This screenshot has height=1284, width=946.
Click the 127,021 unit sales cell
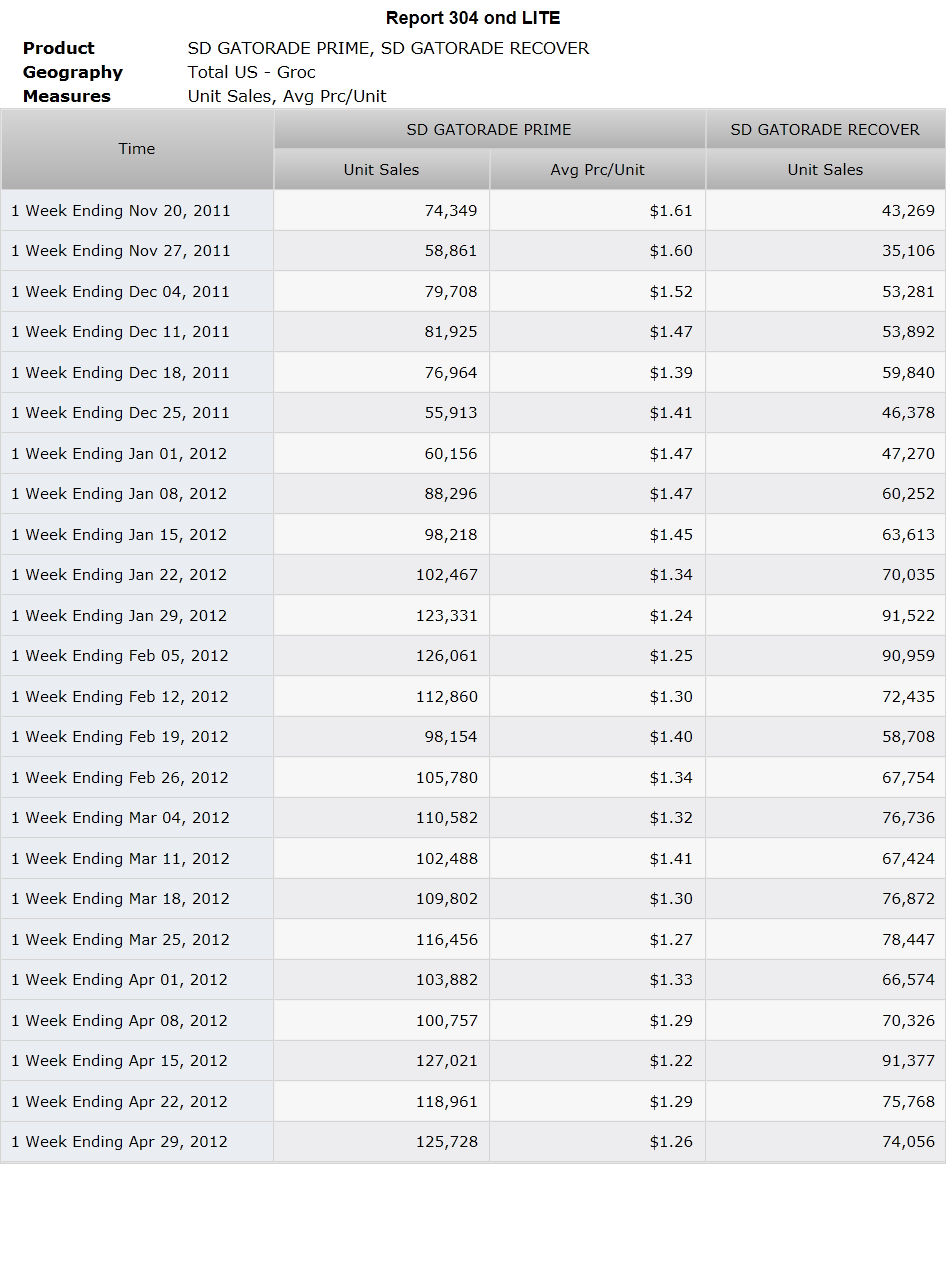pyautogui.click(x=381, y=1060)
